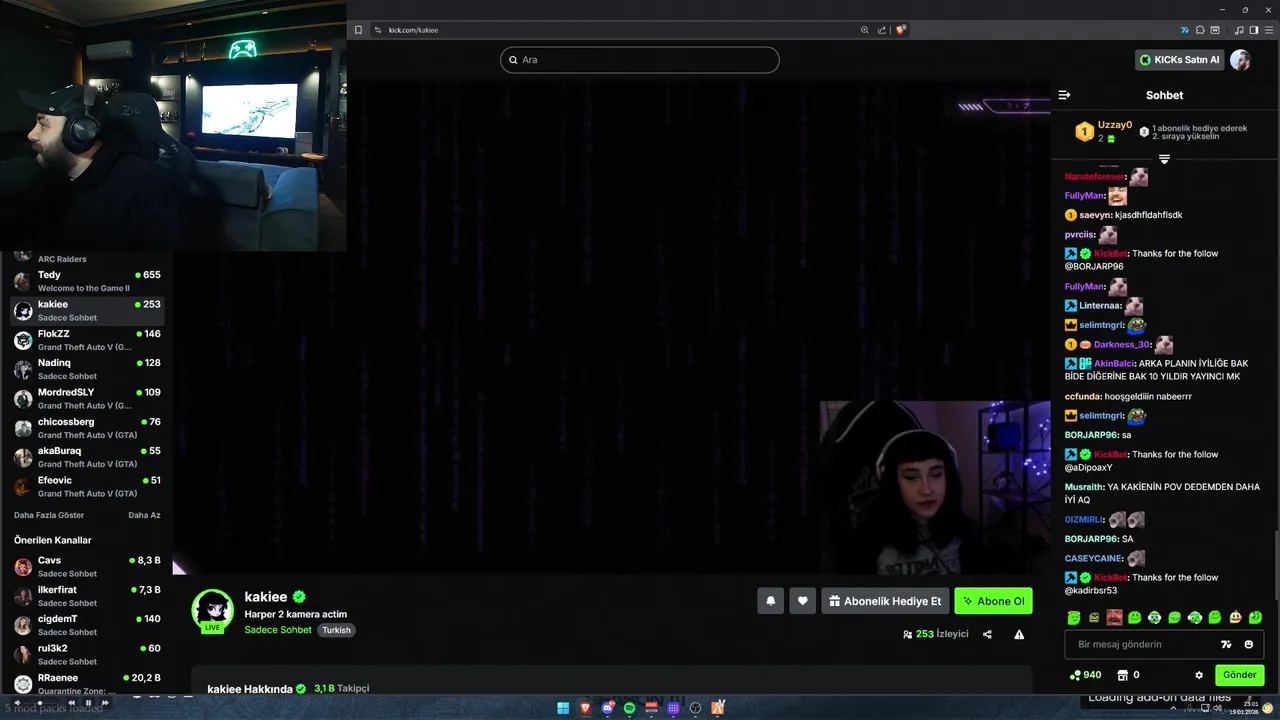Insert the mustached face emote from quick emotes
Image resolution: width=1280 pixels, height=720 pixels.
pos(1114,617)
